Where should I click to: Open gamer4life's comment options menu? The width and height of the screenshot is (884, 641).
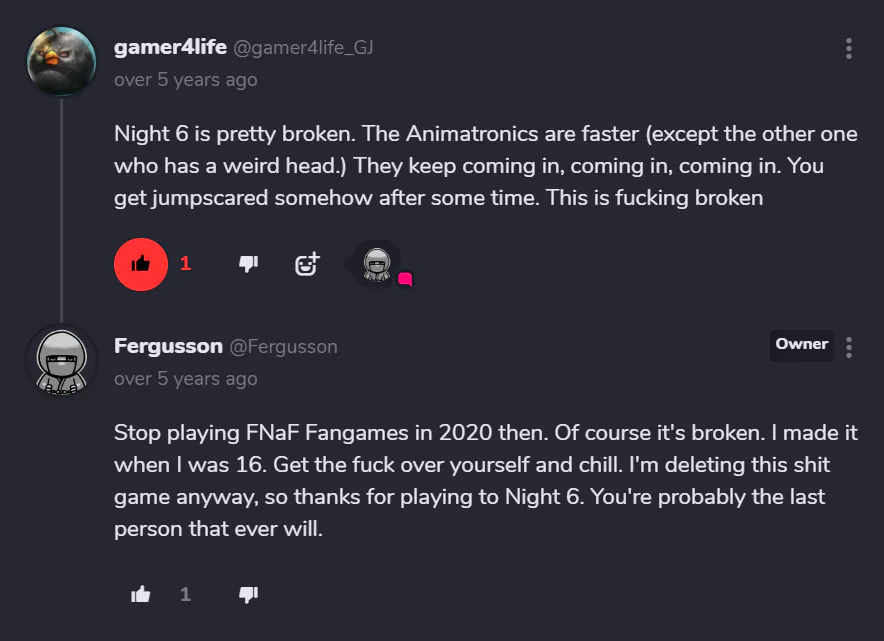849,48
